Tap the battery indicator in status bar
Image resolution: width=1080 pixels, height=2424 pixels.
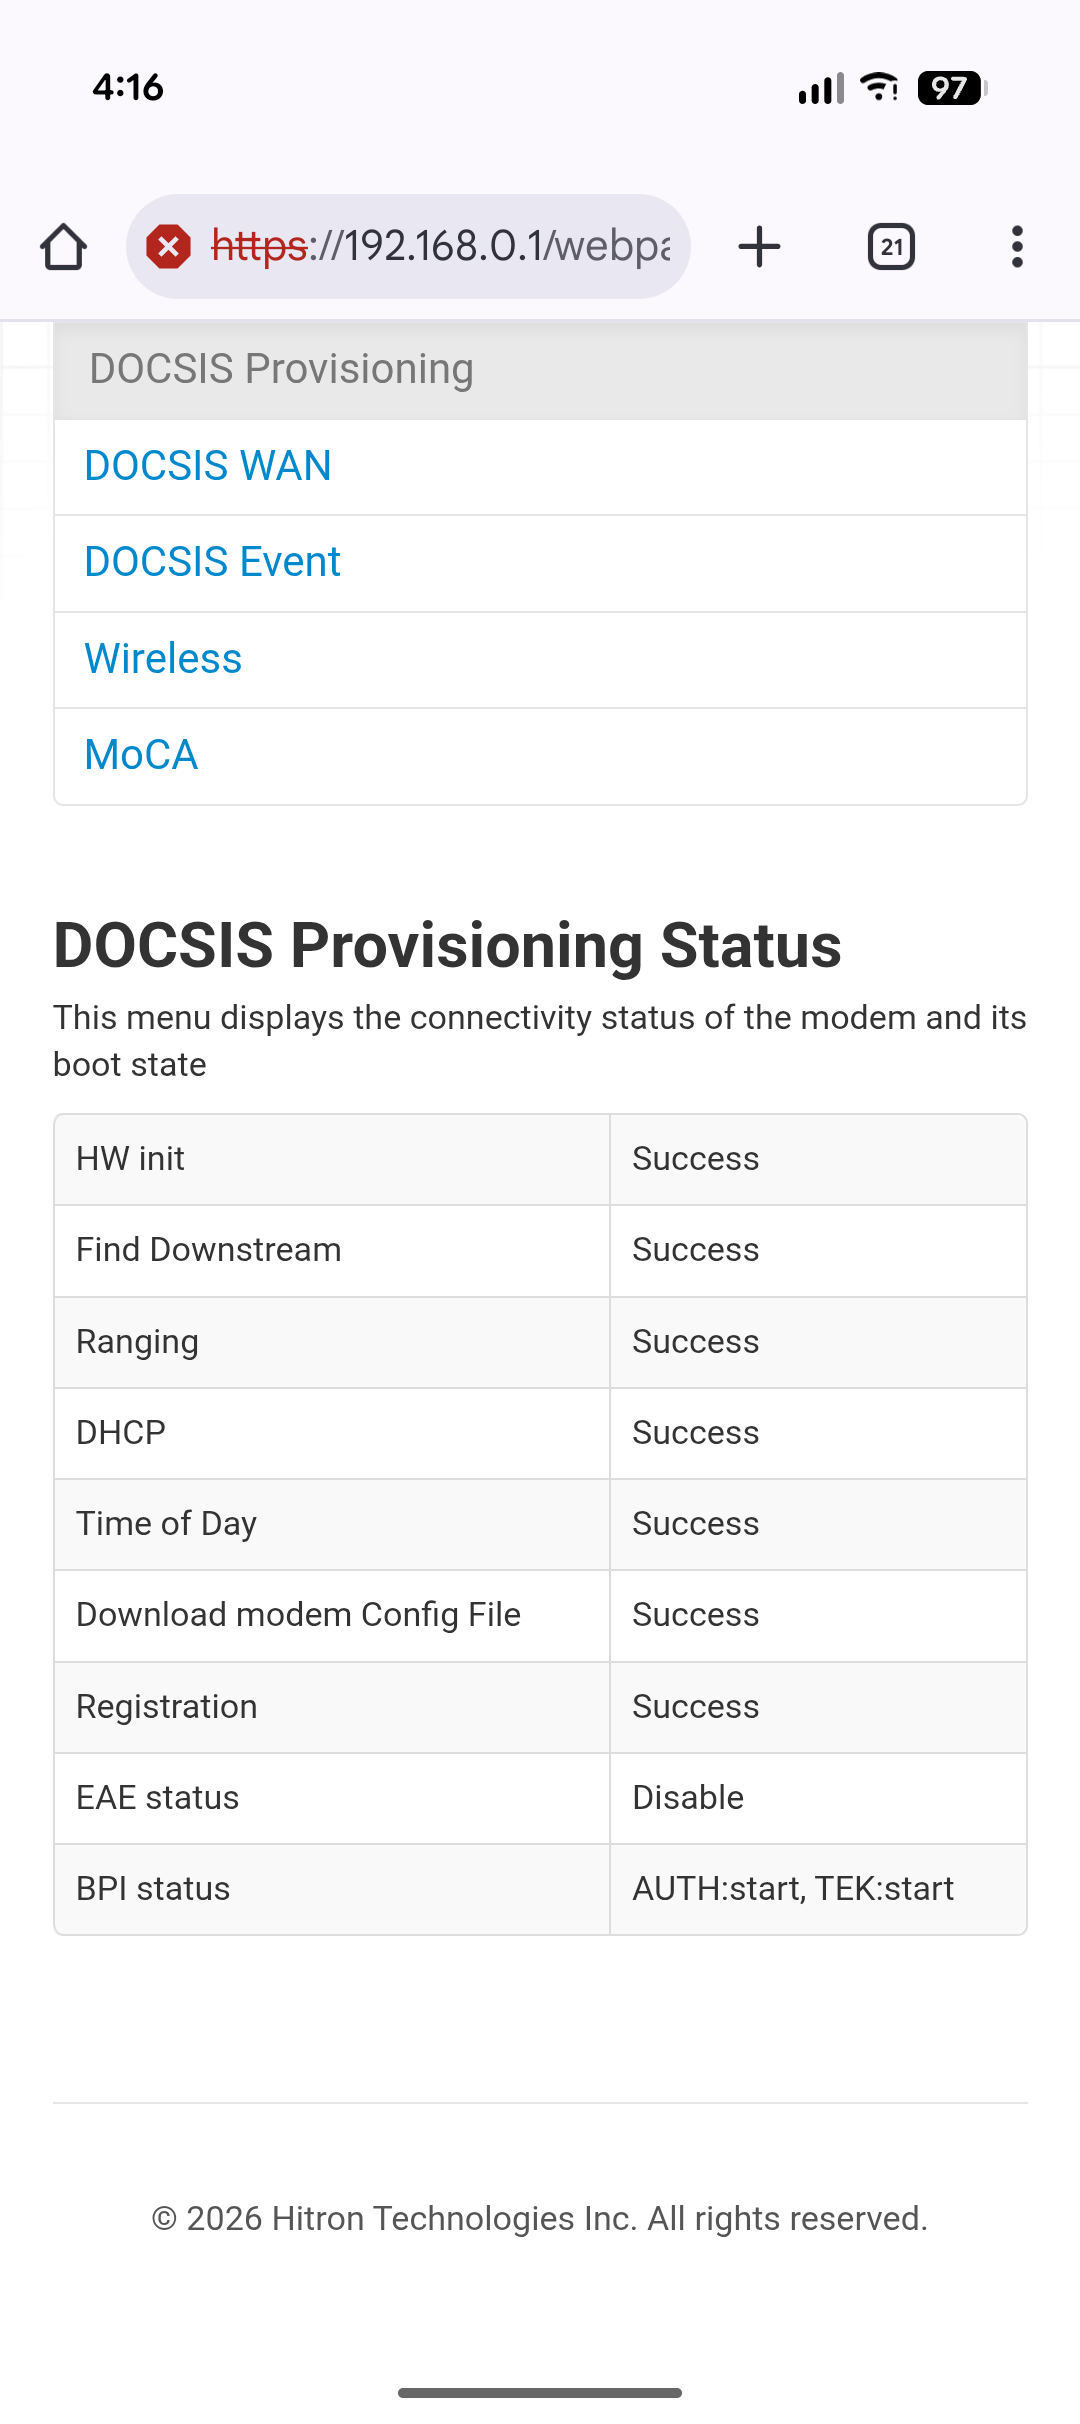point(951,88)
